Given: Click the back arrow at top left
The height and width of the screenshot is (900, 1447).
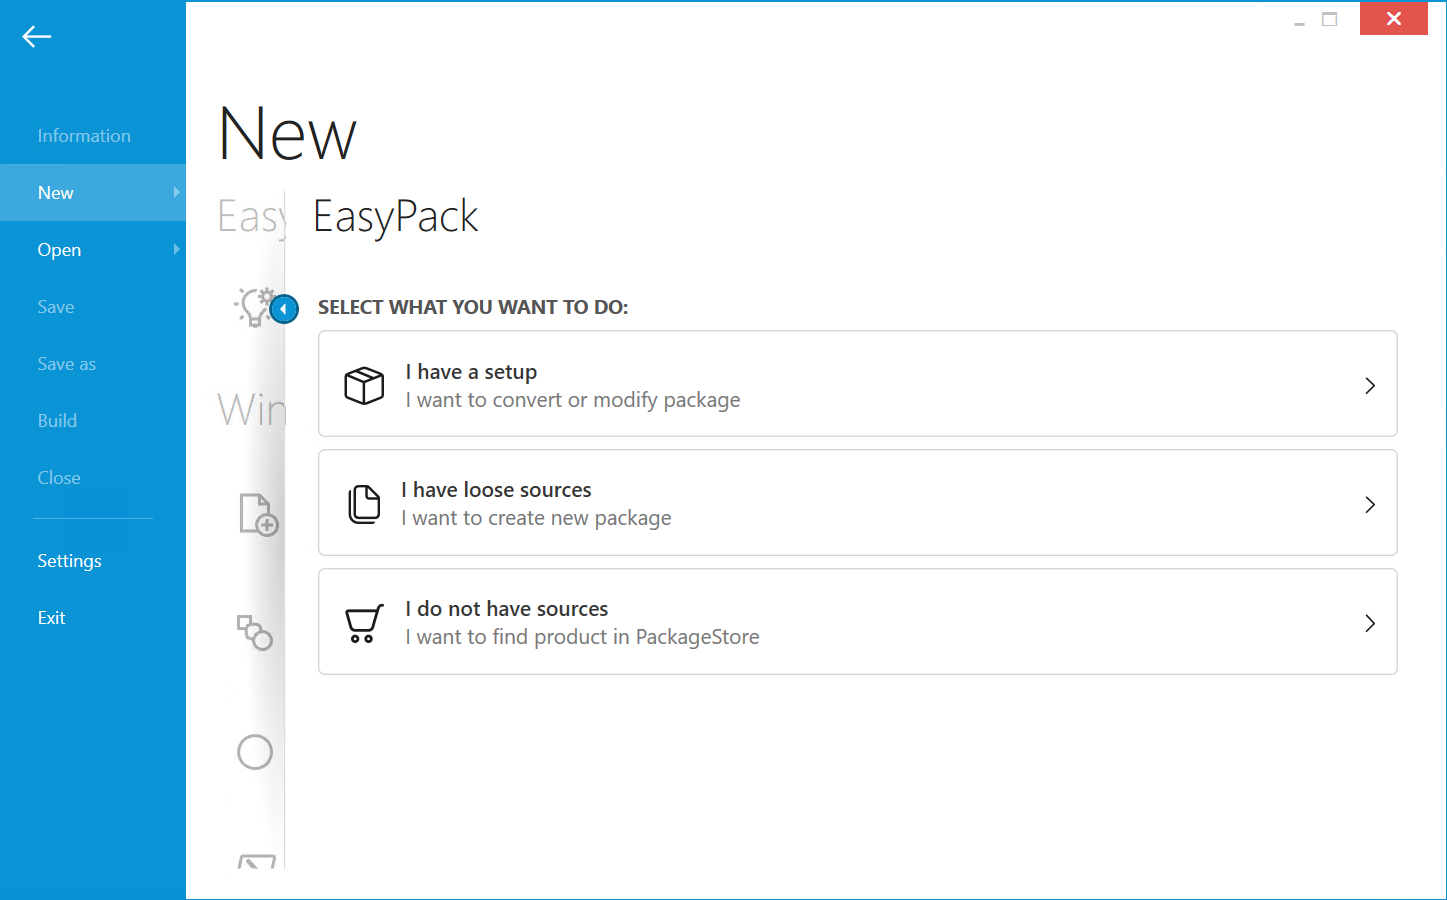Looking at the screenshot, I should pyautogui.click(x=36, y=37).
